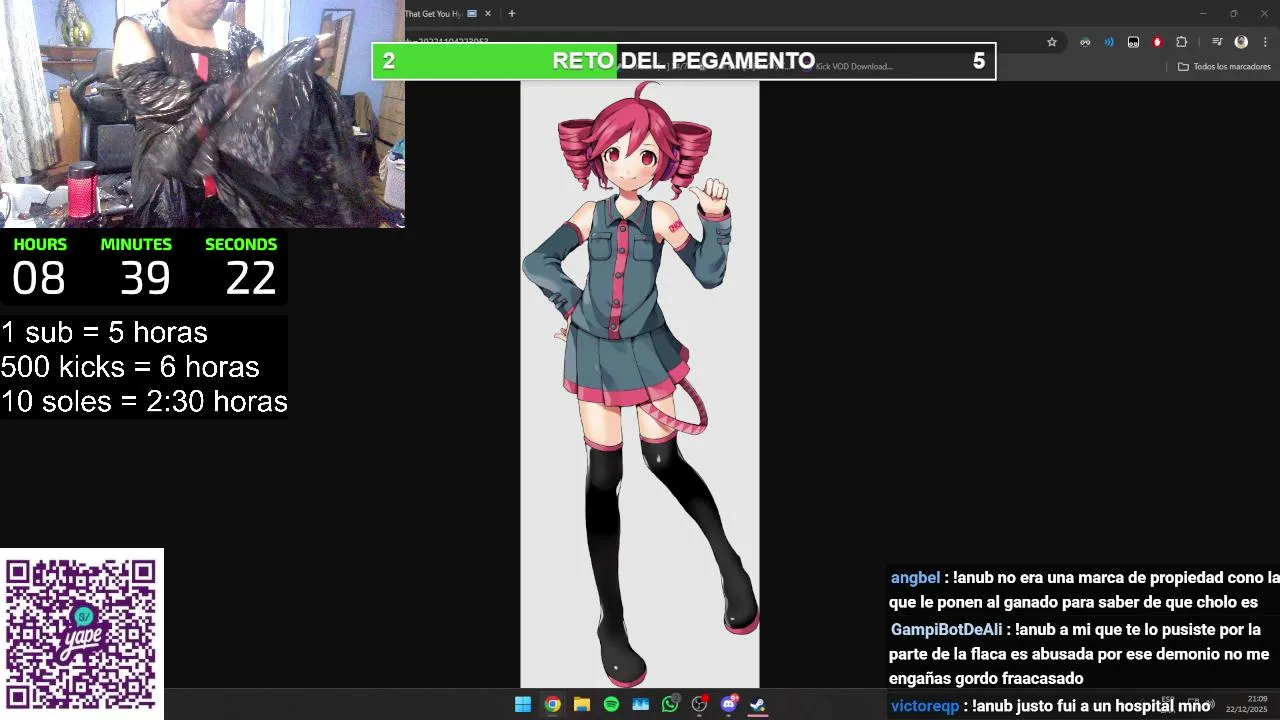Open the red hand blocker extension
The height and width of the screenshot is (720, 1280).
1157,42
